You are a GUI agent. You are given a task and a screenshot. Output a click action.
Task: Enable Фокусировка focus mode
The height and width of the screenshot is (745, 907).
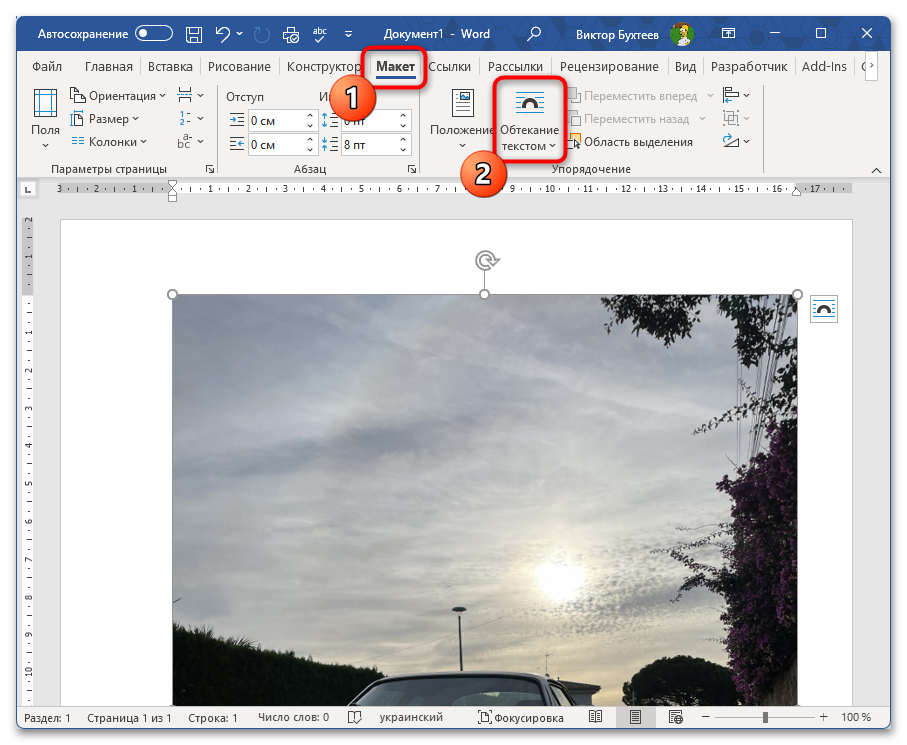point(520,718)
